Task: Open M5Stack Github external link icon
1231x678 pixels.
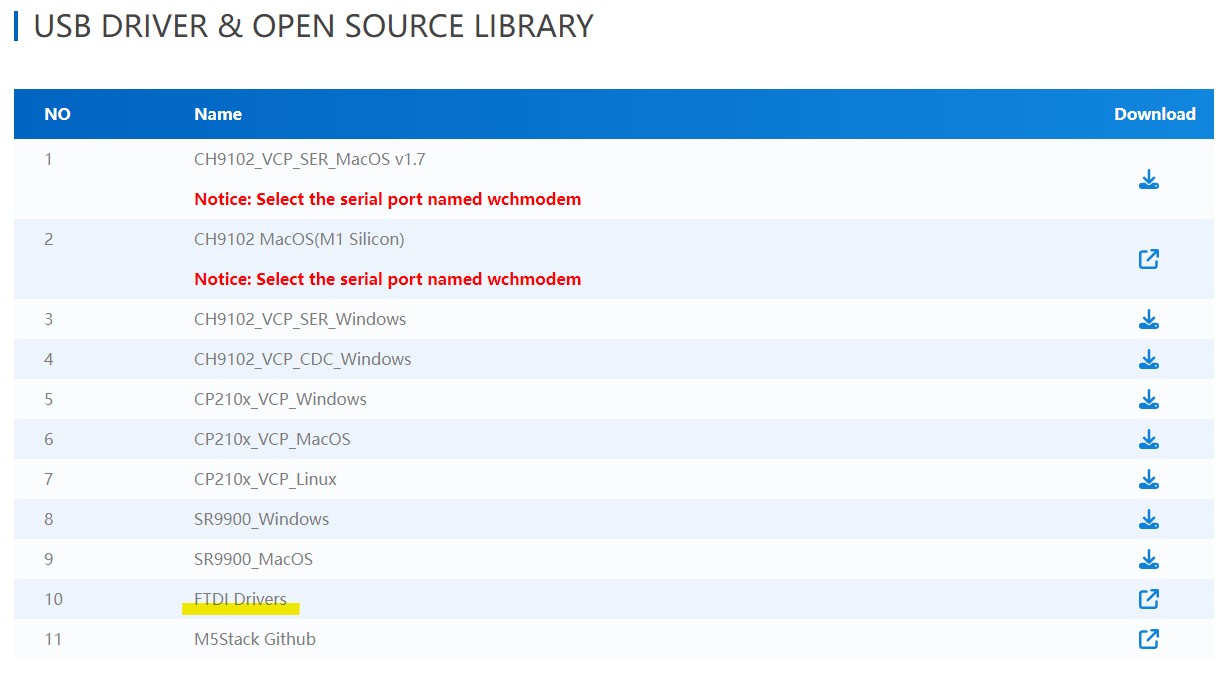Action: [1149, 638]
